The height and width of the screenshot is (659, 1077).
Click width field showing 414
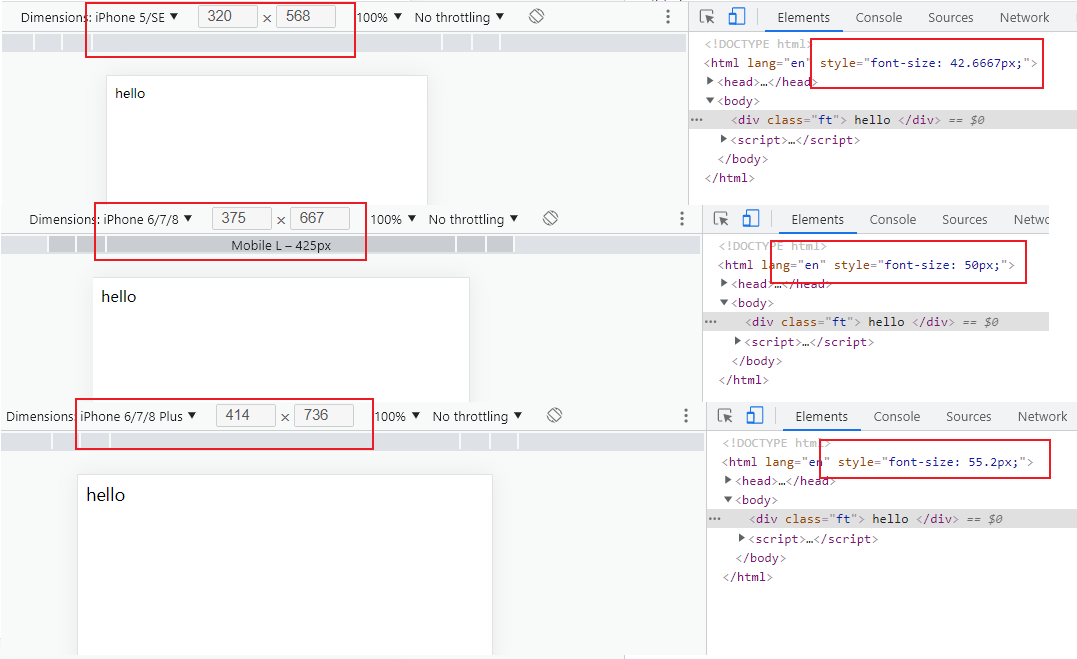246,415
